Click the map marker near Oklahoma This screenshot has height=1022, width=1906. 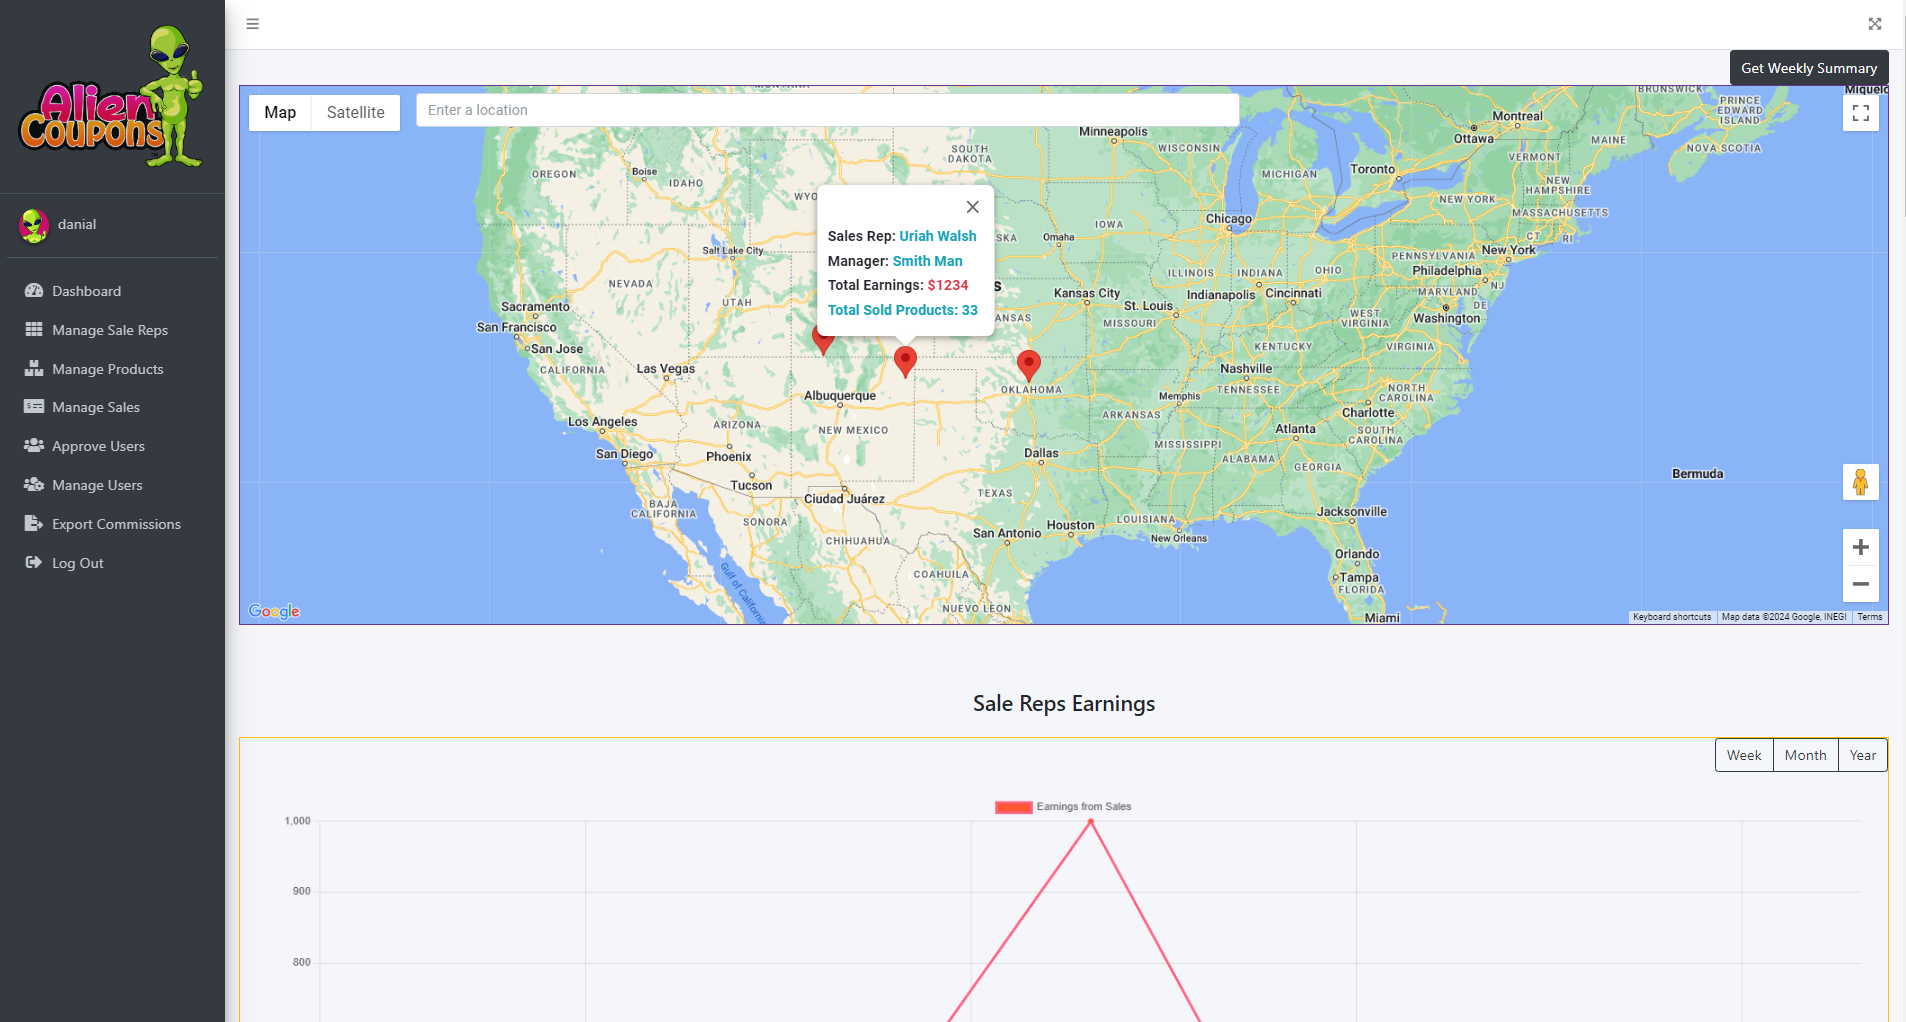coord(1028,365)
